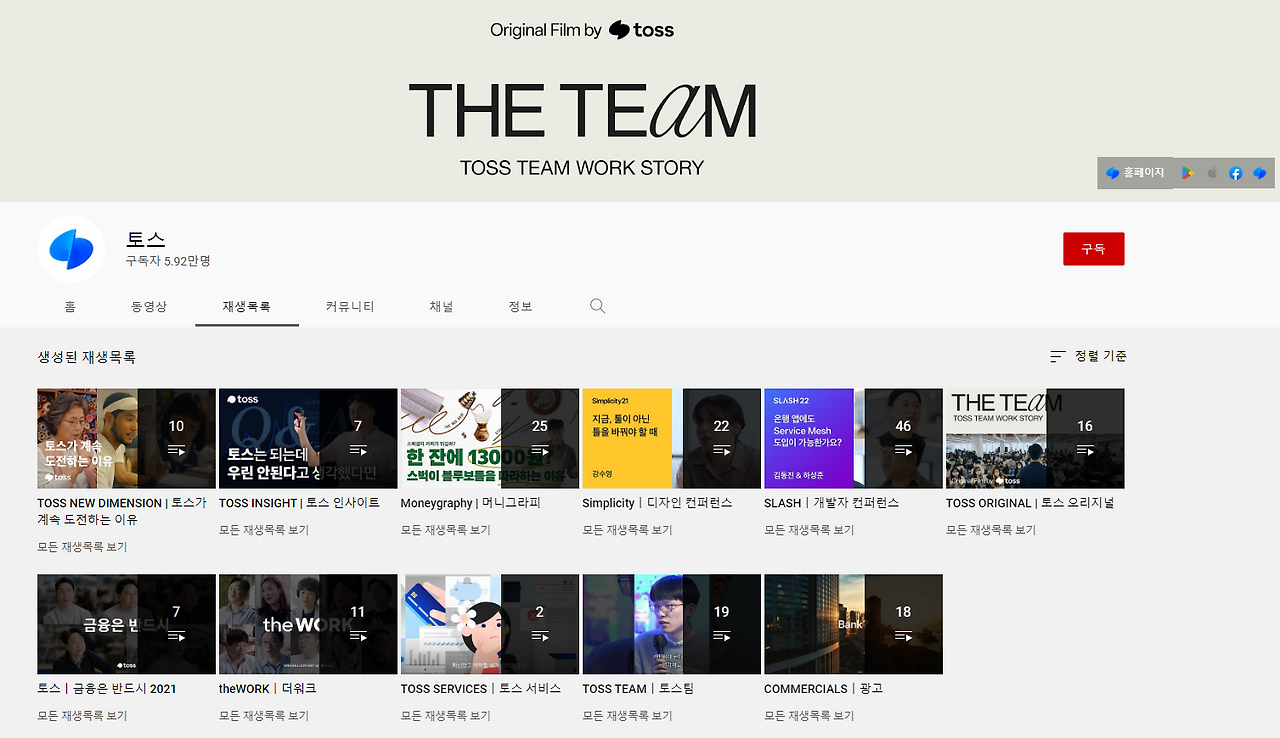Switch to the 커뮤니티 tab

tap(350, 306)
